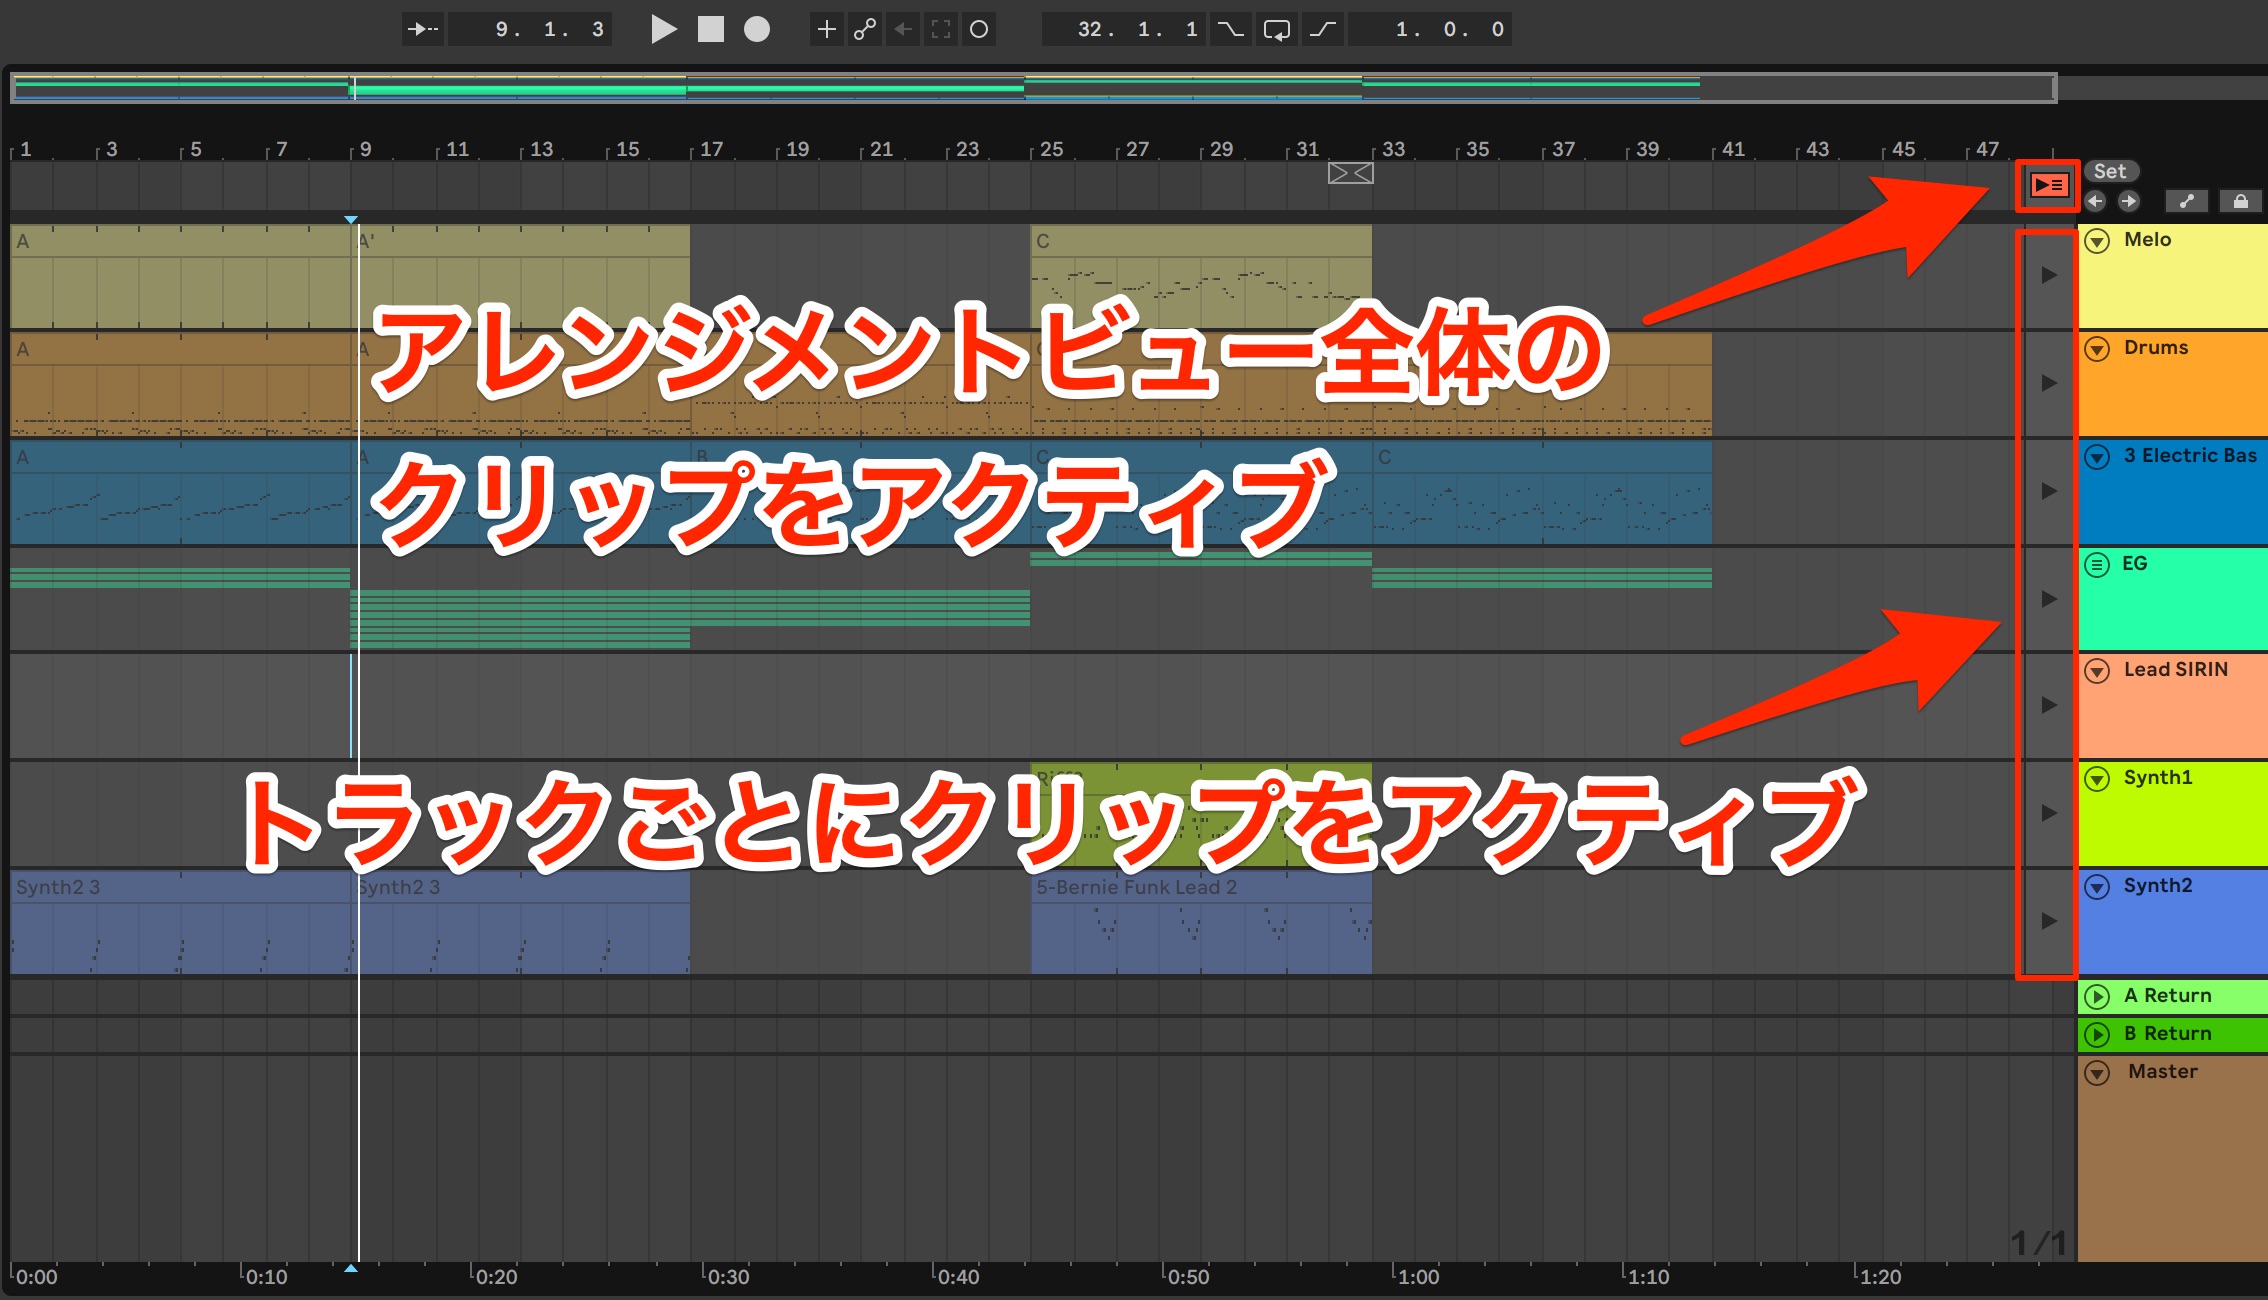2268x1300 pixels.
Task: Unfold the Melo track
Action: click(x=2097, y=241)
